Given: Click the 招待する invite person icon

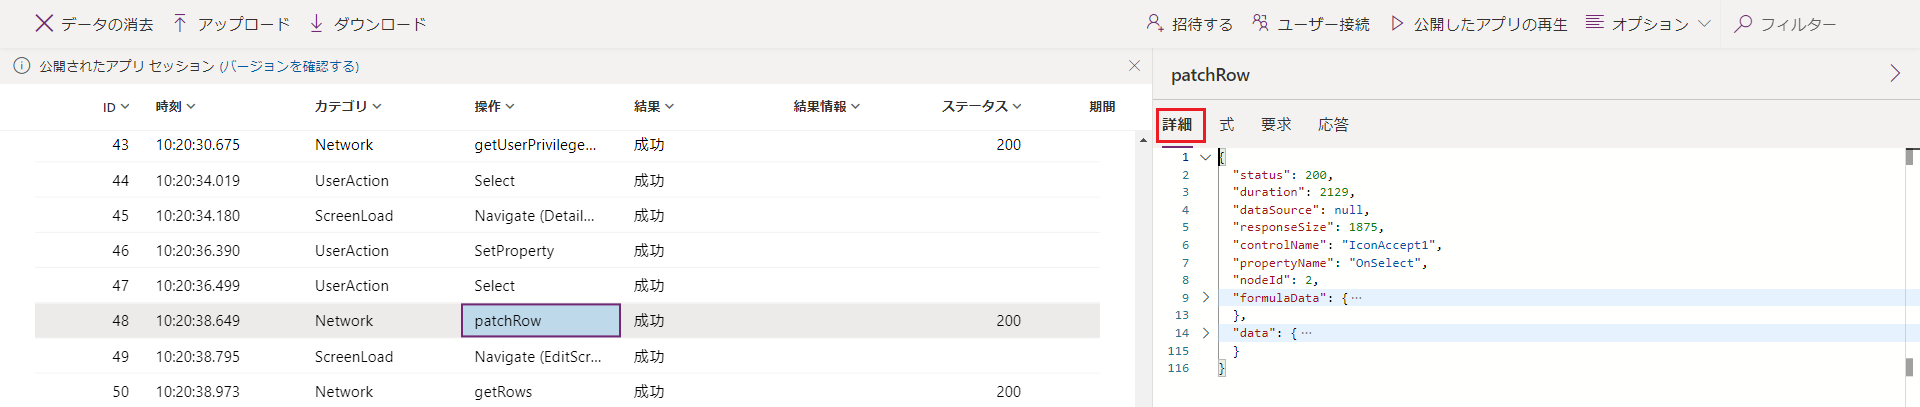Looking at the screenshot, I should tap(1154, 23).
